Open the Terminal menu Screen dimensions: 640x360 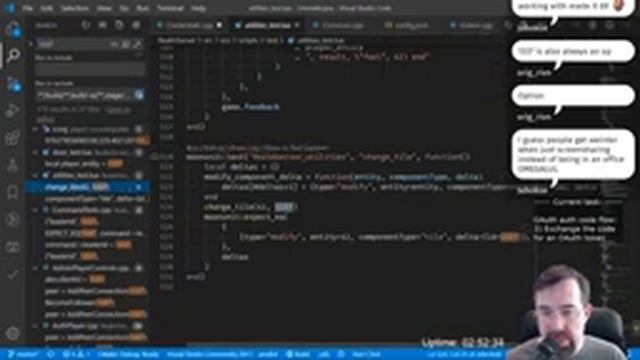coord(170,8)
